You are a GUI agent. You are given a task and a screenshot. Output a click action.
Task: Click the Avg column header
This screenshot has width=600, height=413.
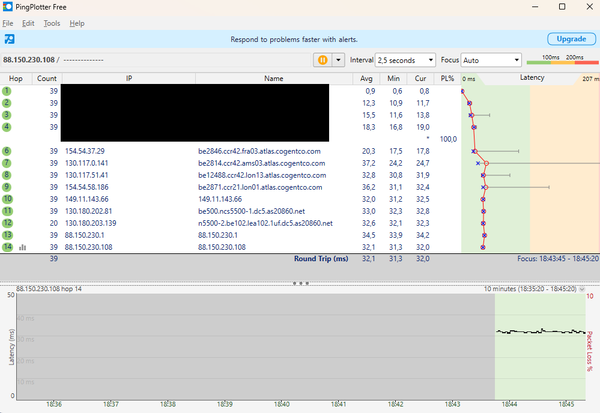[366, 78]
